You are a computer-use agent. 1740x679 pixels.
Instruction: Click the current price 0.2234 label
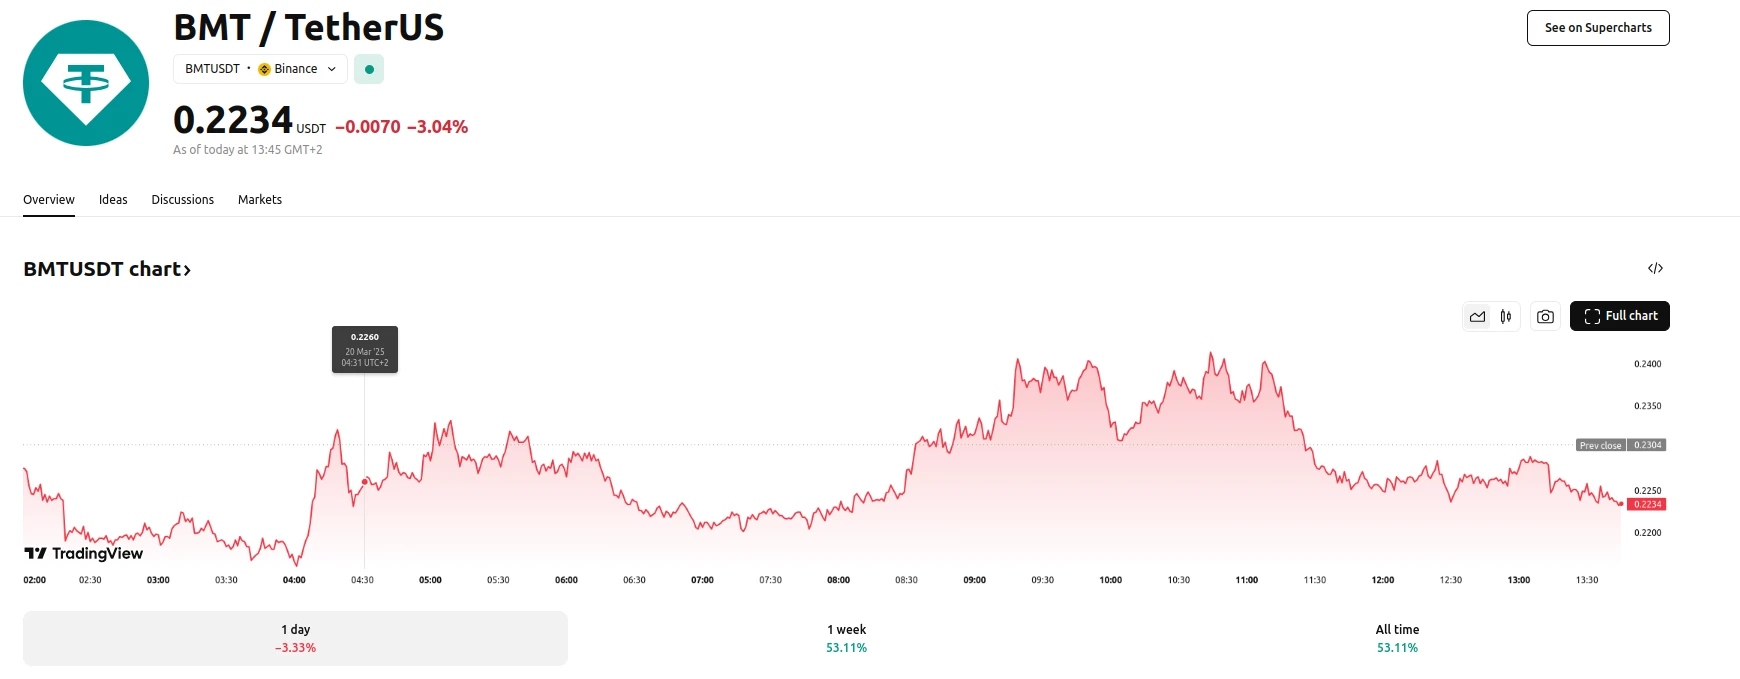click(x=1646, y=504)
